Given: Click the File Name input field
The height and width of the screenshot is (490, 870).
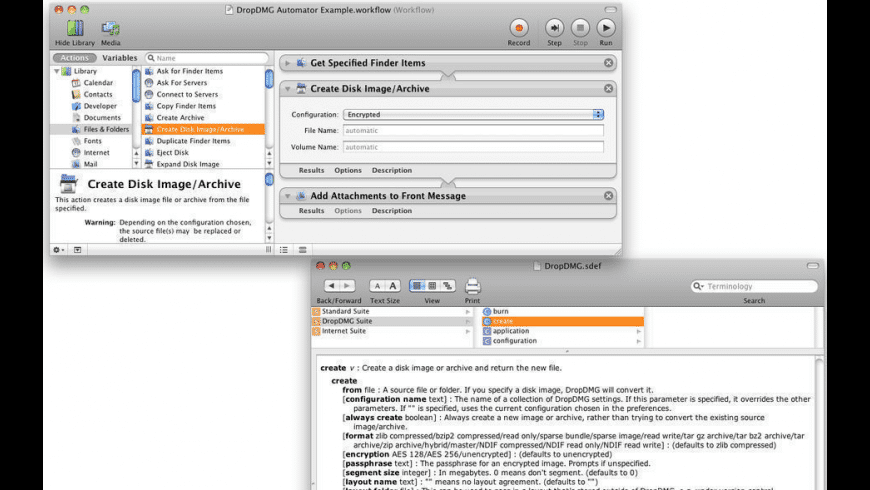Looking at the screenshot, I should pos(473,130).
